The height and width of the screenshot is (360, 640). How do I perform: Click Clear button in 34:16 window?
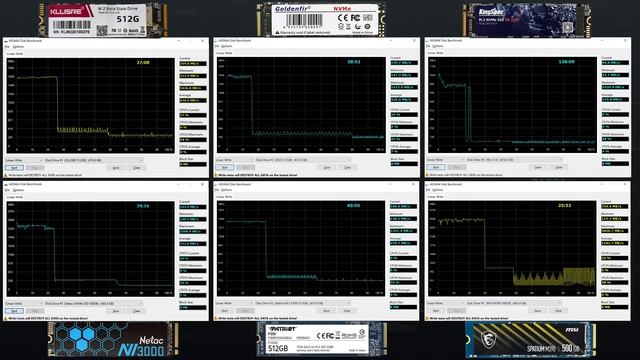coord(136,311)
